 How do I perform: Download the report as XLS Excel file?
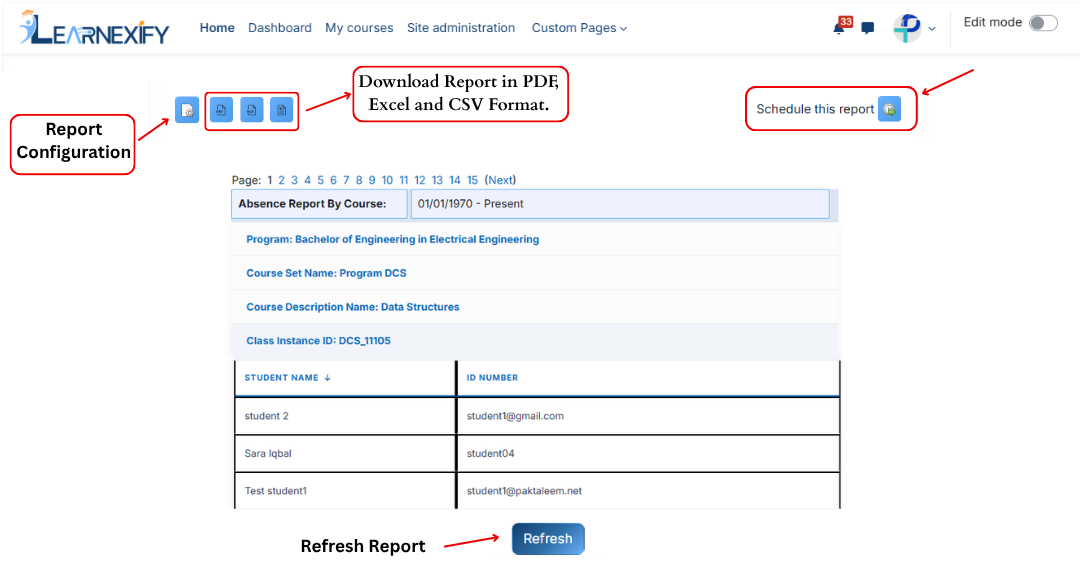[x=251, y=109]
